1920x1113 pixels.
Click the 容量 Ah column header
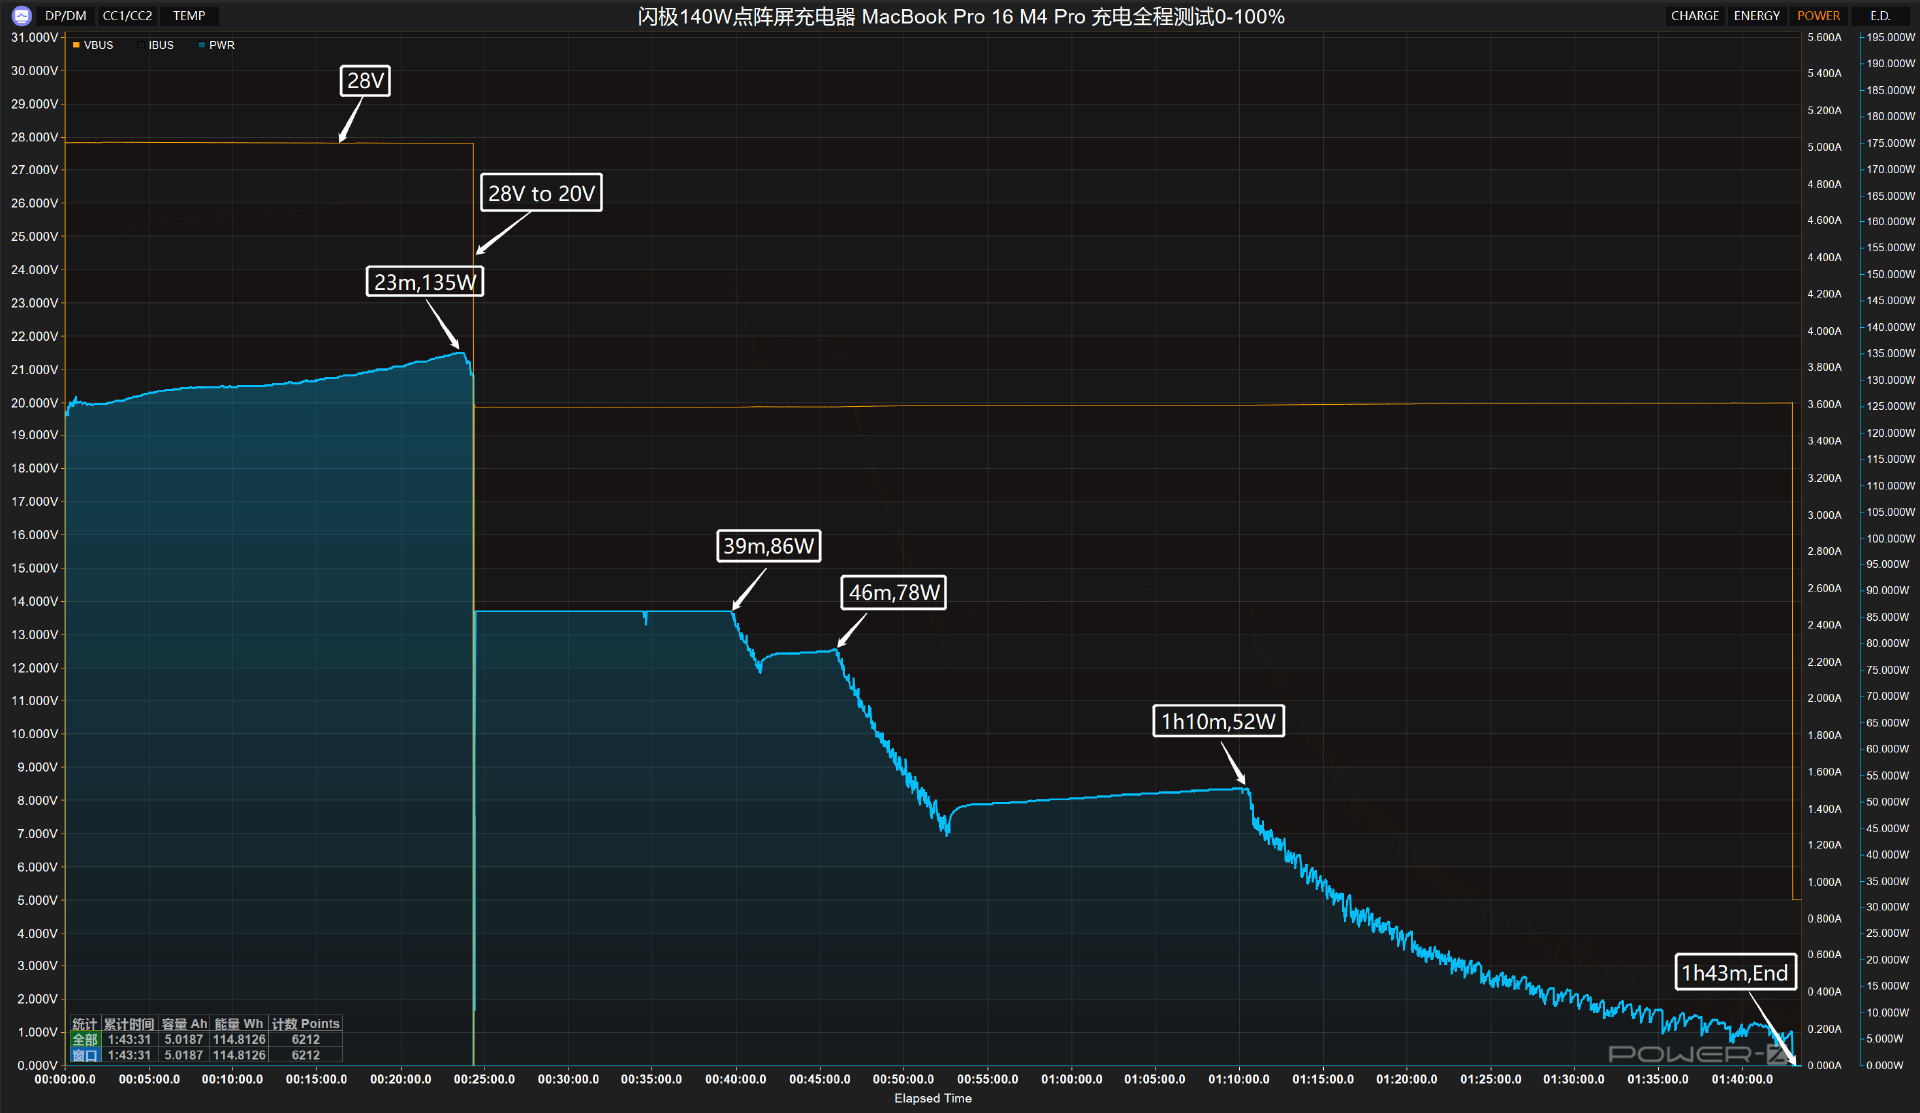184,1024
